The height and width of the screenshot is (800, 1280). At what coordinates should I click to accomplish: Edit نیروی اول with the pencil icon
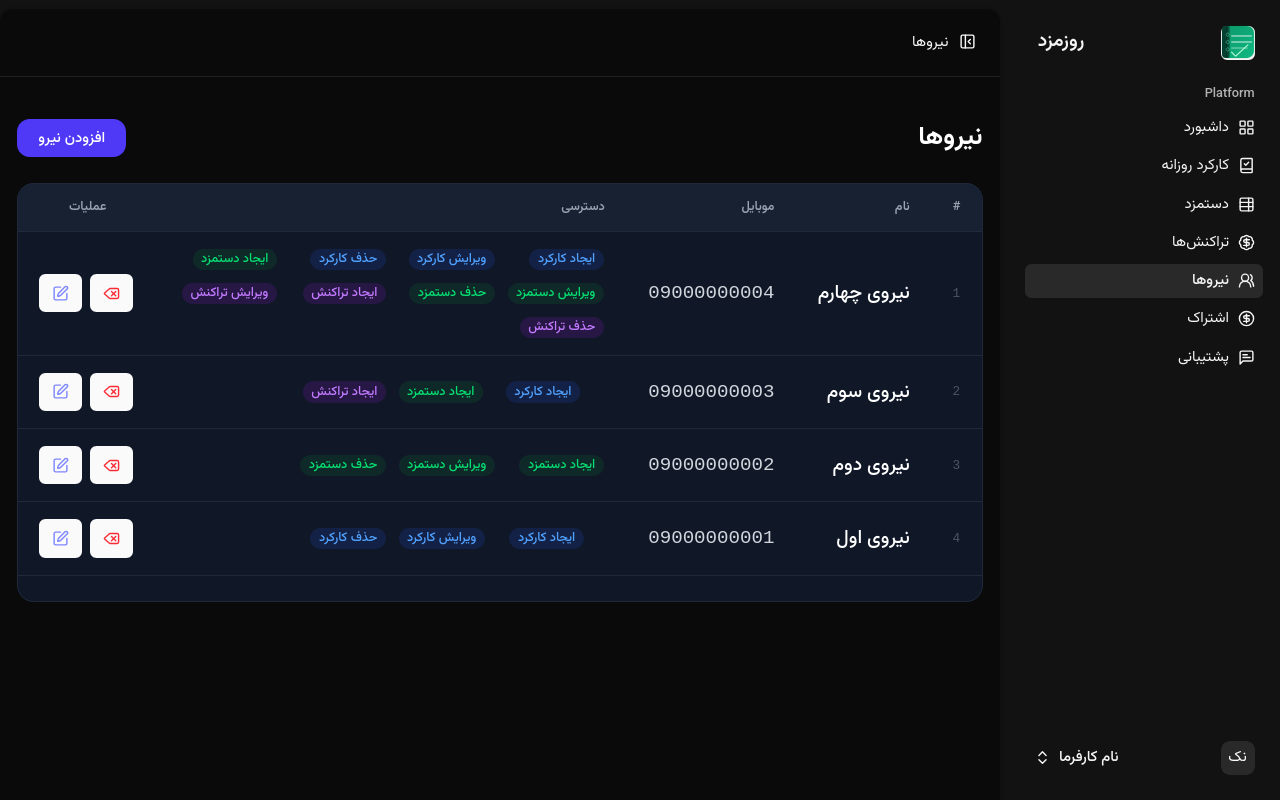coord(61,538)
